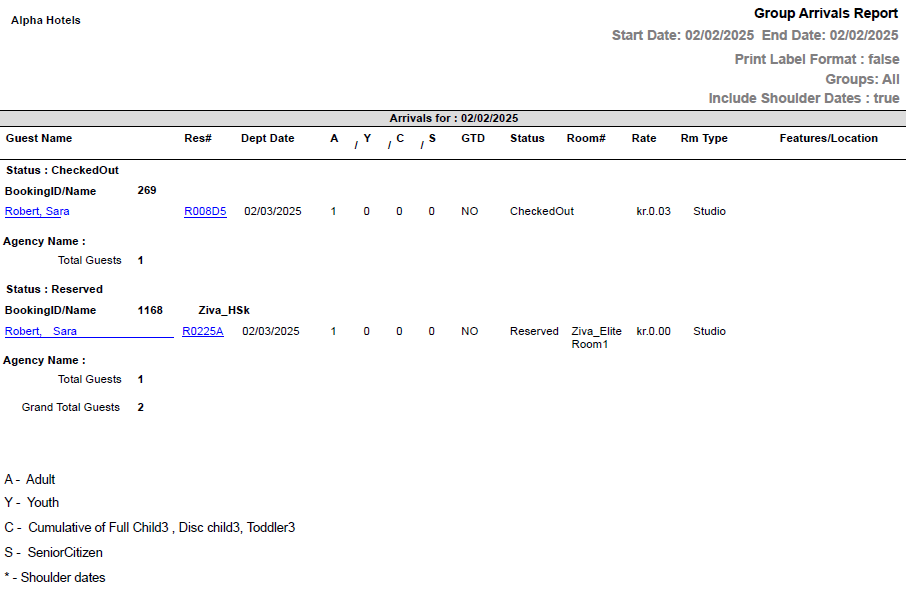
Task: Click the Ziva_Elite Room1 room value
Action: (x=596, y=337)
